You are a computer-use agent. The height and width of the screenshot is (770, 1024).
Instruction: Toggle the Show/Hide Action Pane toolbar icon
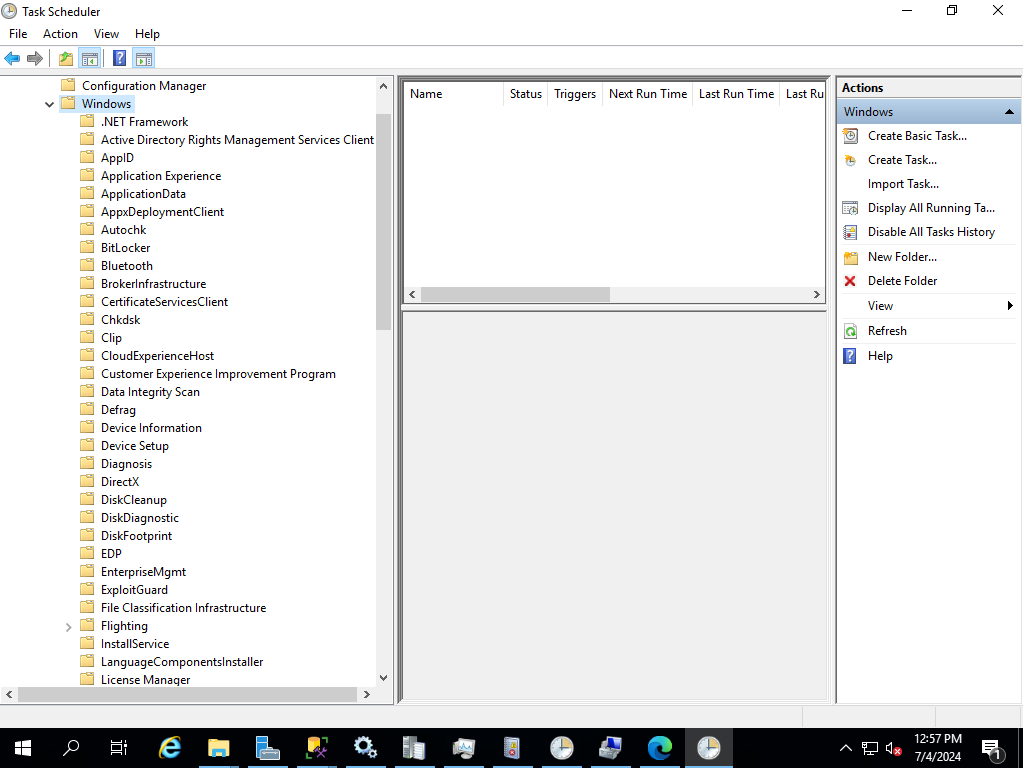[x=144, y=59]
